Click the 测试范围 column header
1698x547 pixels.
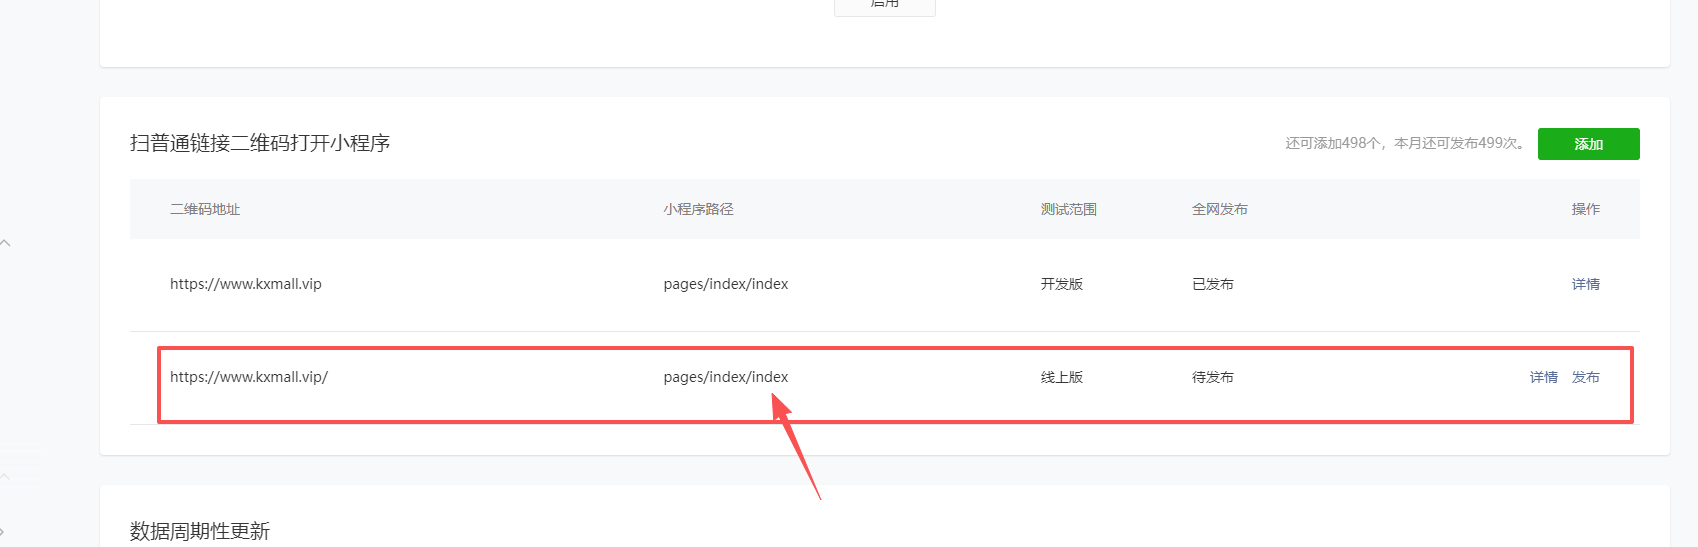click(1068, 209)
